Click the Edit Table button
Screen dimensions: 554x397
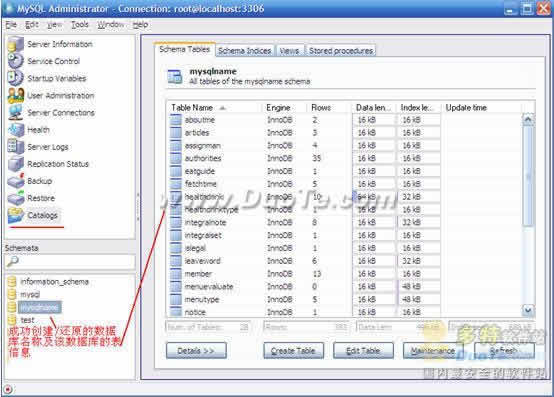(363, 351)
